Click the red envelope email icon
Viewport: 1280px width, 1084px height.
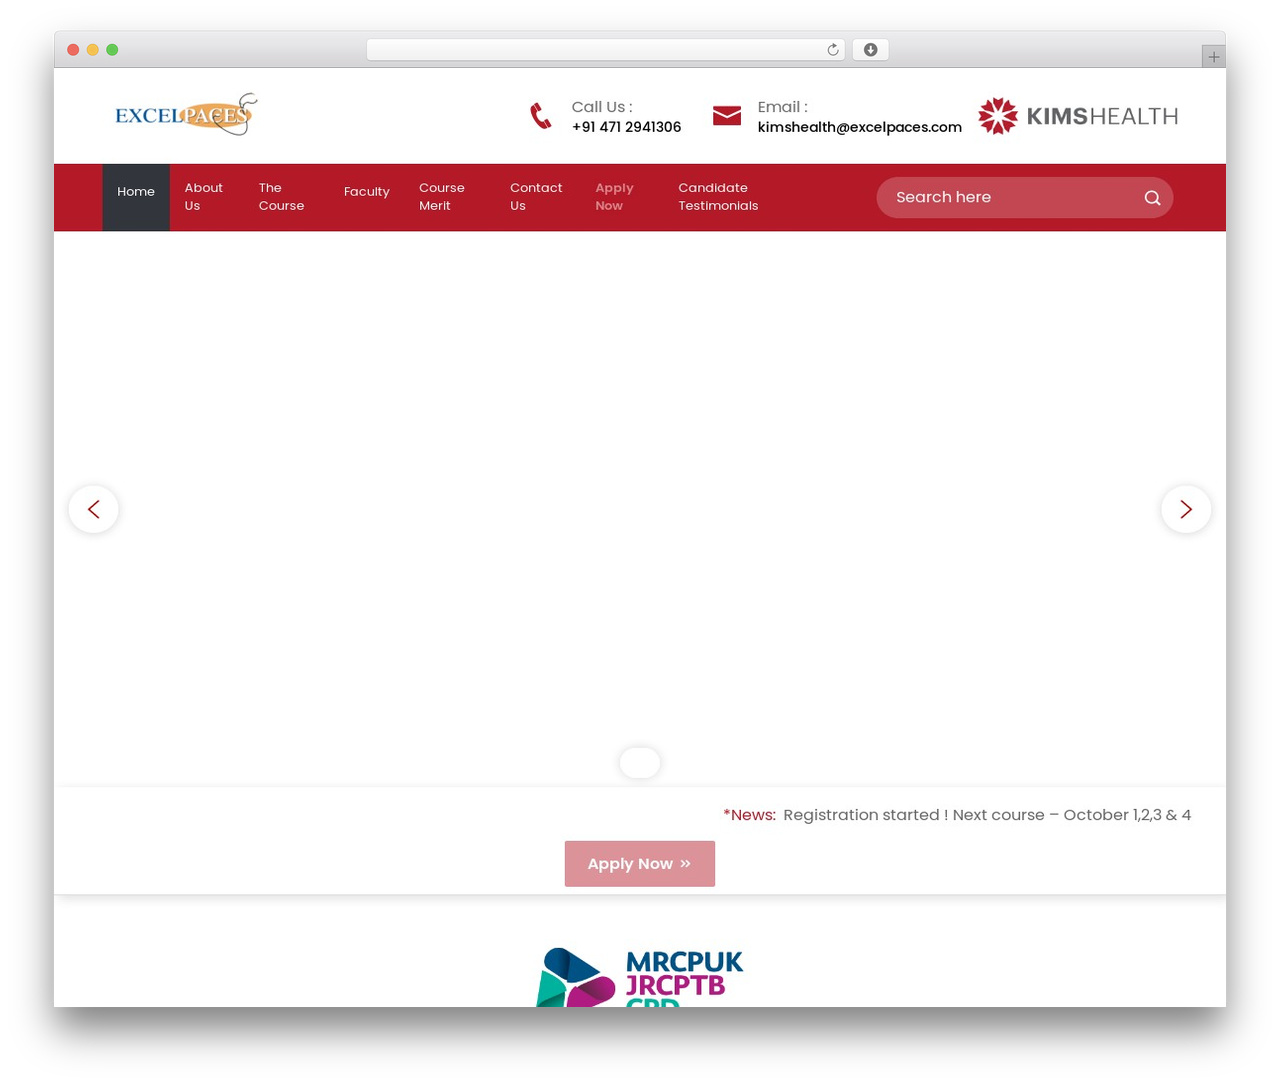pyautogui.click(x=727, y=116)
